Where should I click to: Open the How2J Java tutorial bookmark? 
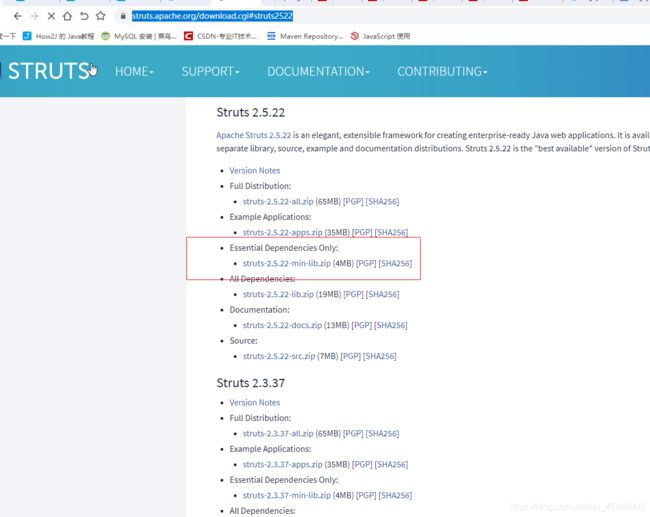pos(58,36)
